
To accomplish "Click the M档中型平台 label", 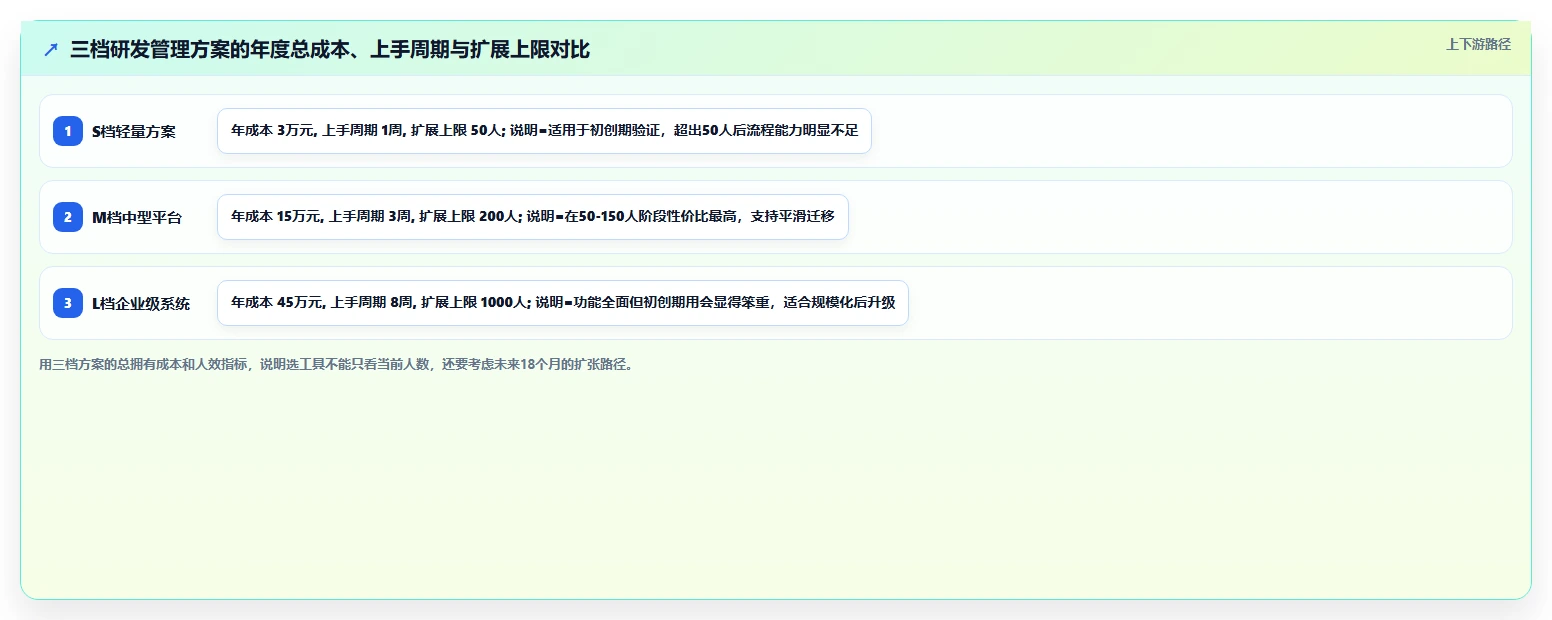I will pos(137,217).
